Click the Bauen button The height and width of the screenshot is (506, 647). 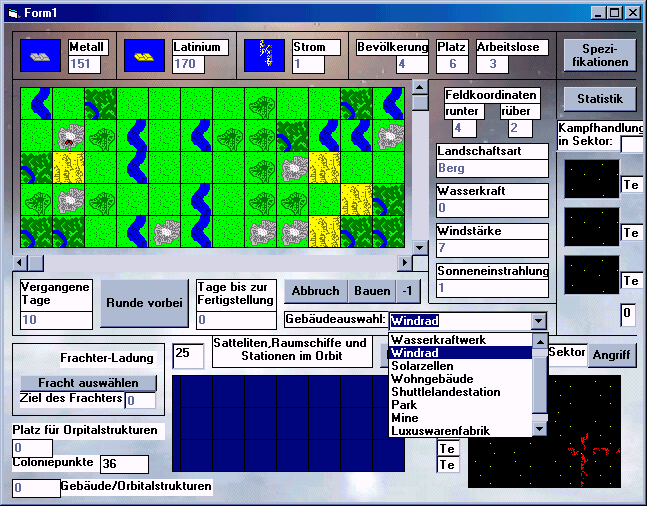[x=371, y=291]
